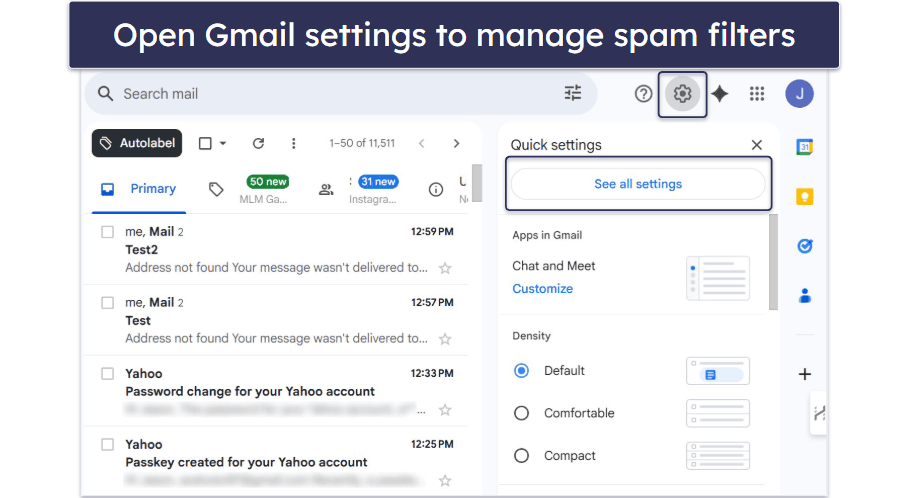Viewport: 907px width, 498px height.
Task: Click the 12:59 PM timestamp
Action: pyautogui.click(x=432, y=232)
